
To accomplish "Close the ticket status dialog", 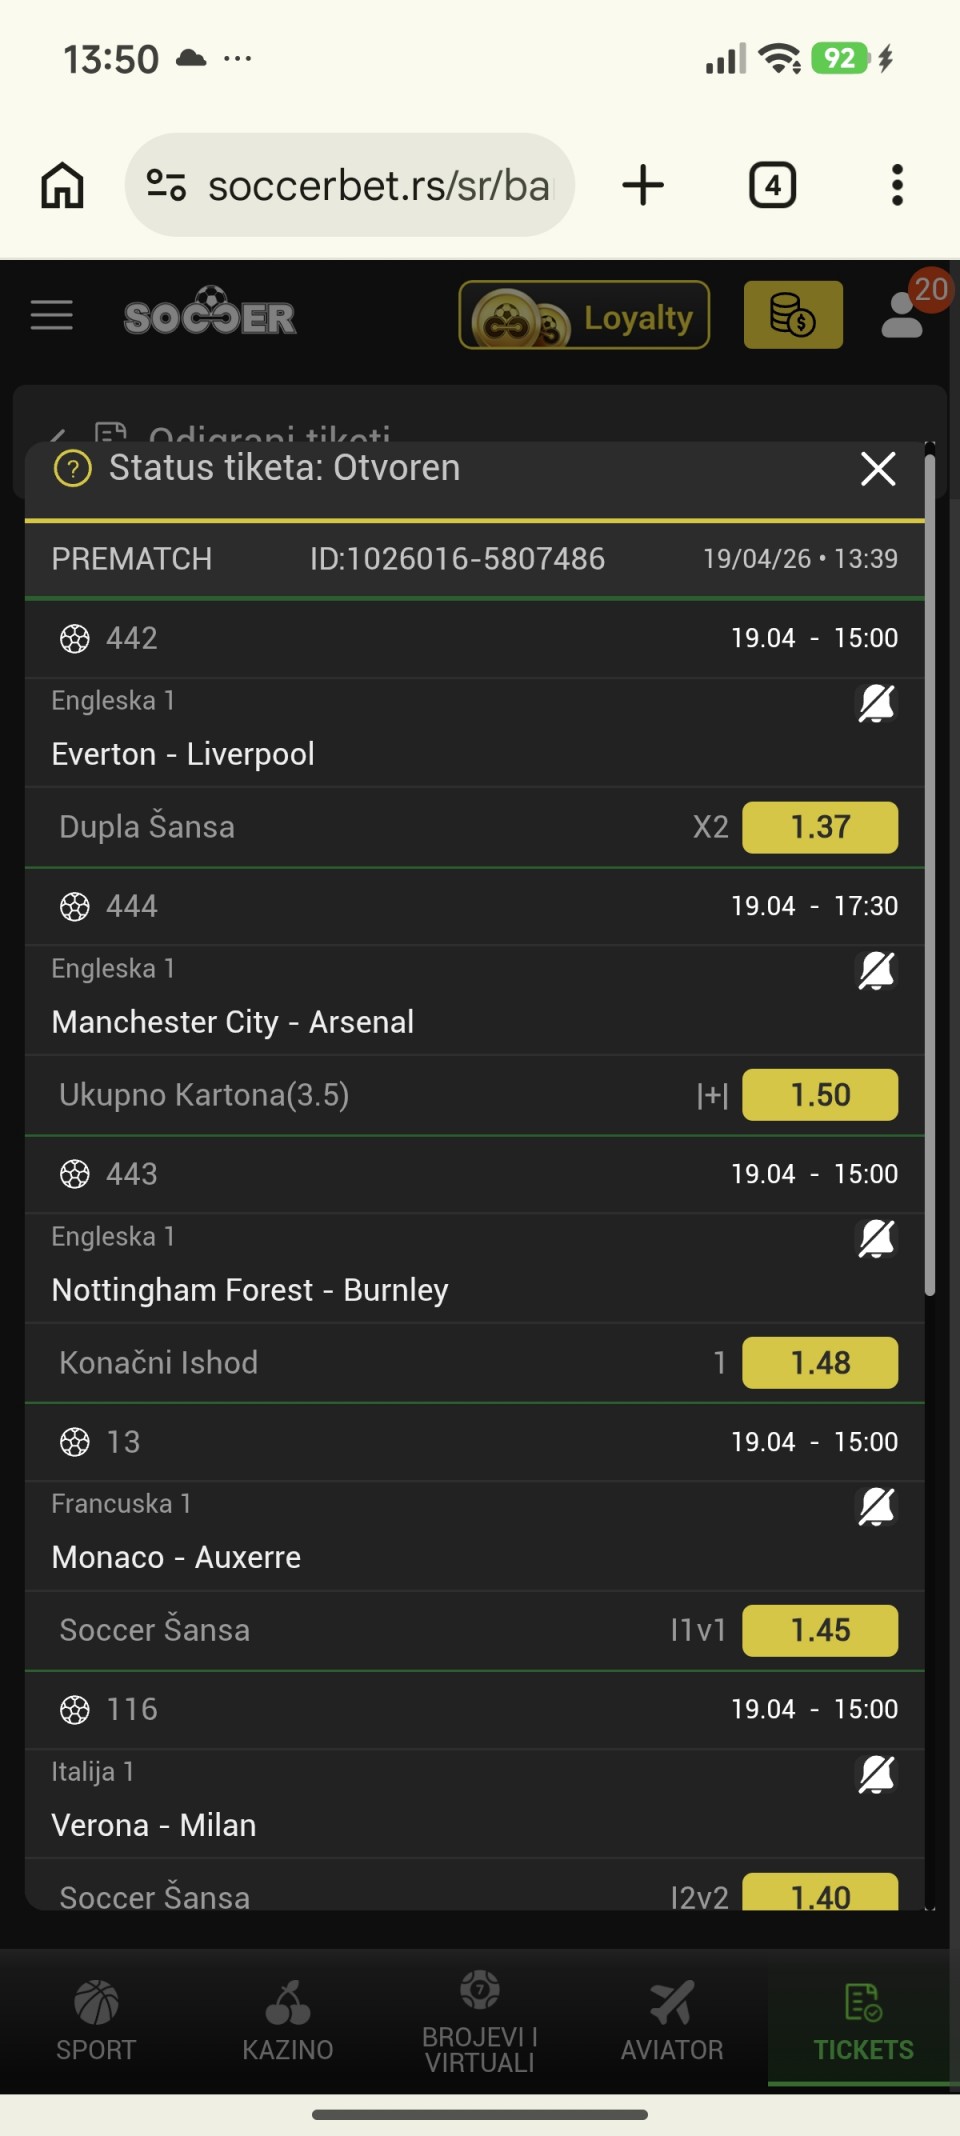I will click(x=878, y=468).
